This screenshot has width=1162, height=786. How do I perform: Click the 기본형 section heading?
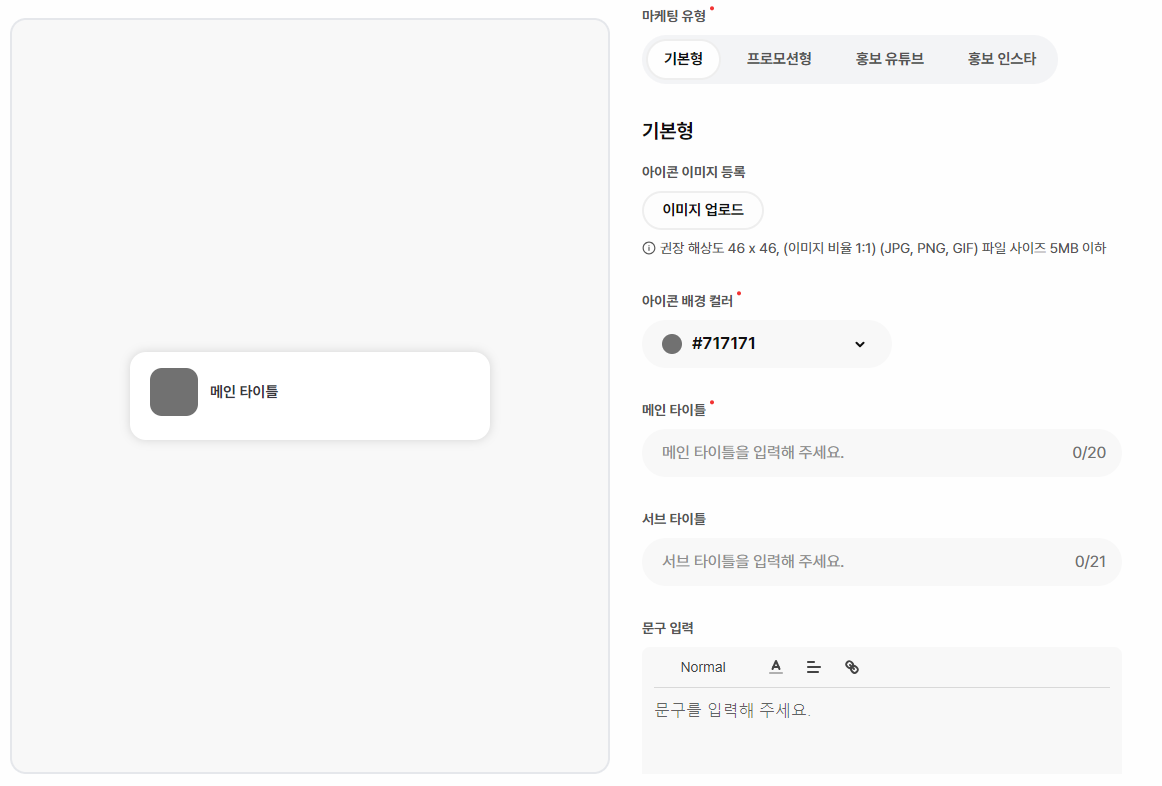[x=667, y=131]
